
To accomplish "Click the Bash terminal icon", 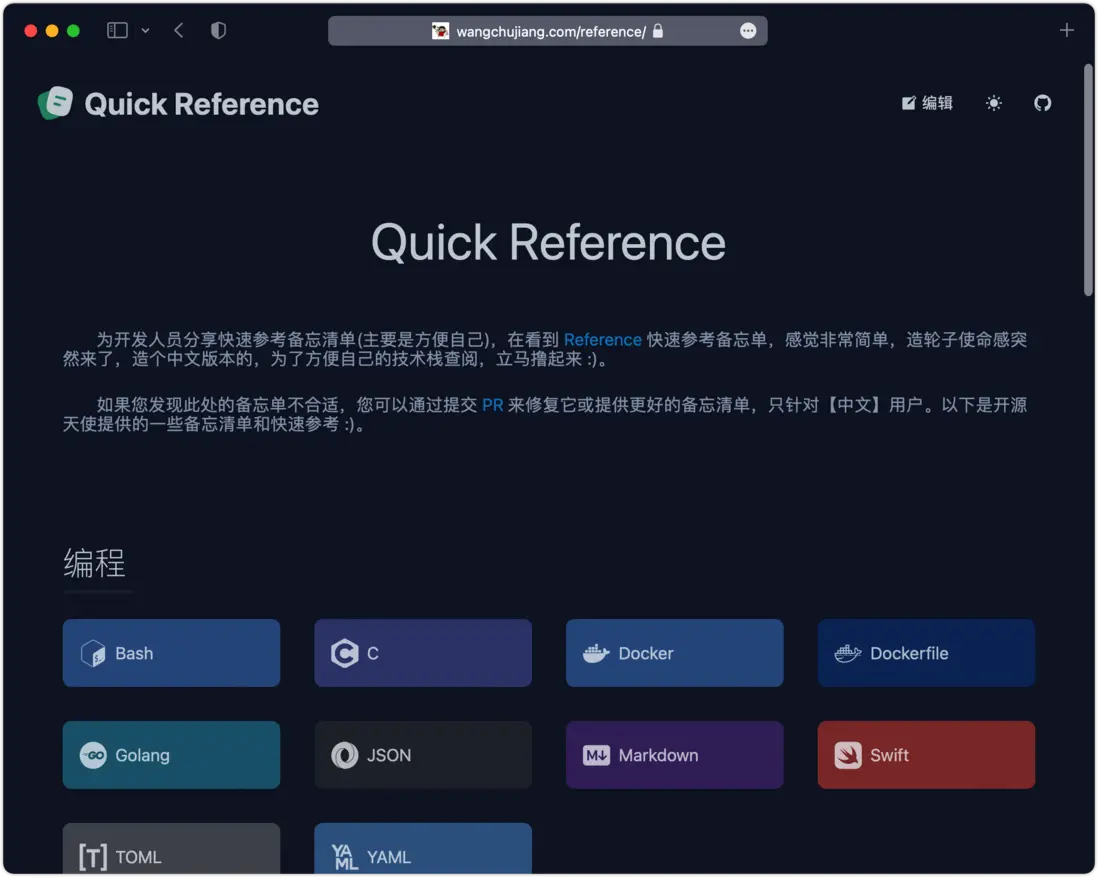I will click(x=93, y=653).
